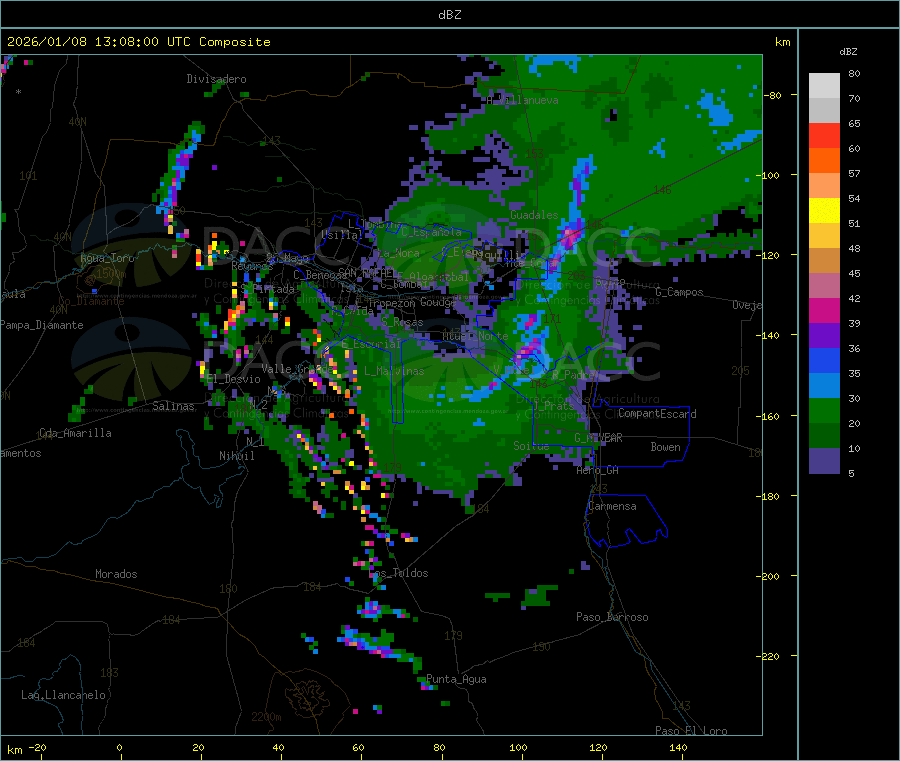This screenshot has width=900, height=761.
Task: Click the 'S_Rosas' map label
Action: click(402, 323)
